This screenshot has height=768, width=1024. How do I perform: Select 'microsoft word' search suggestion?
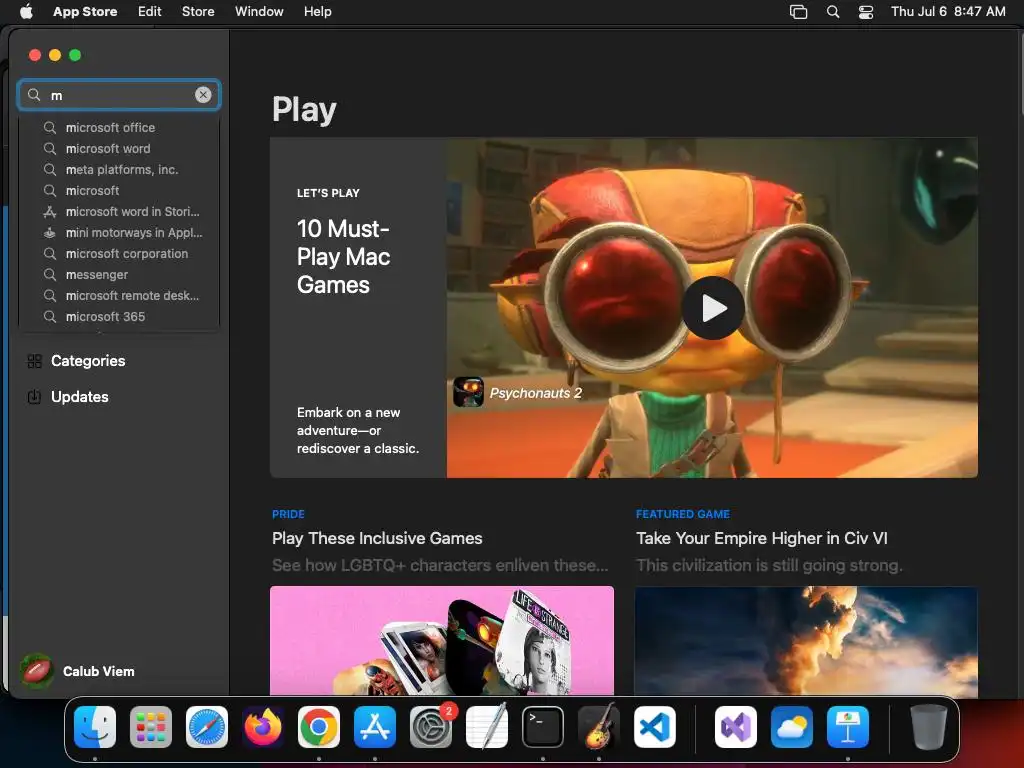[119, 148]
